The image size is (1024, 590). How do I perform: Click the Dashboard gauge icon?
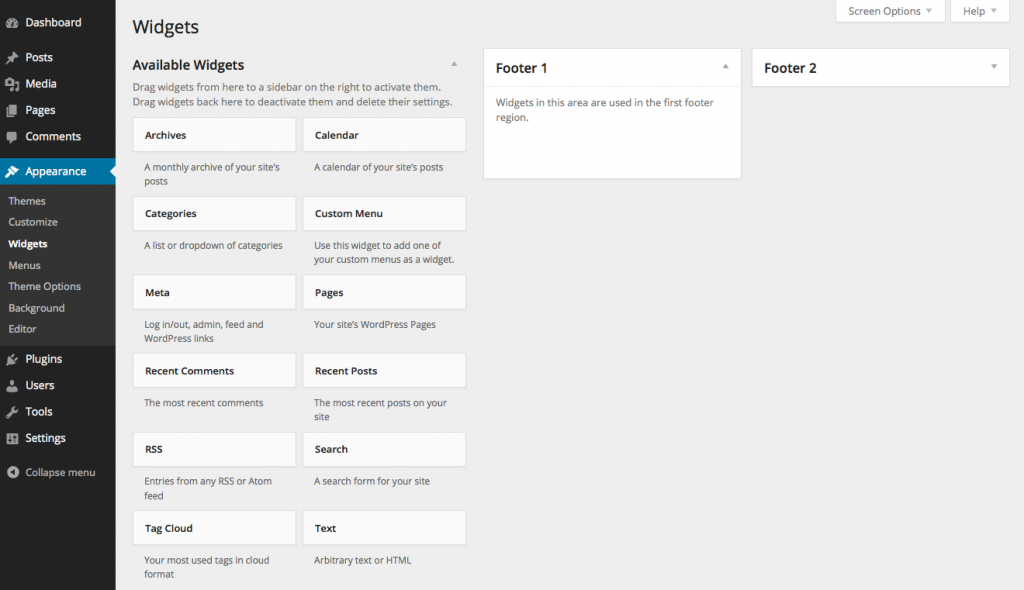pyautogui.click(x=12, y=22)
